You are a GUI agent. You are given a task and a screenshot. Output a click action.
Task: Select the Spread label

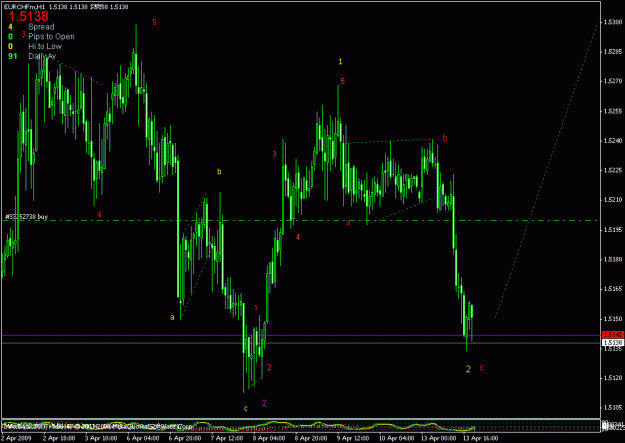pos(41,27)
